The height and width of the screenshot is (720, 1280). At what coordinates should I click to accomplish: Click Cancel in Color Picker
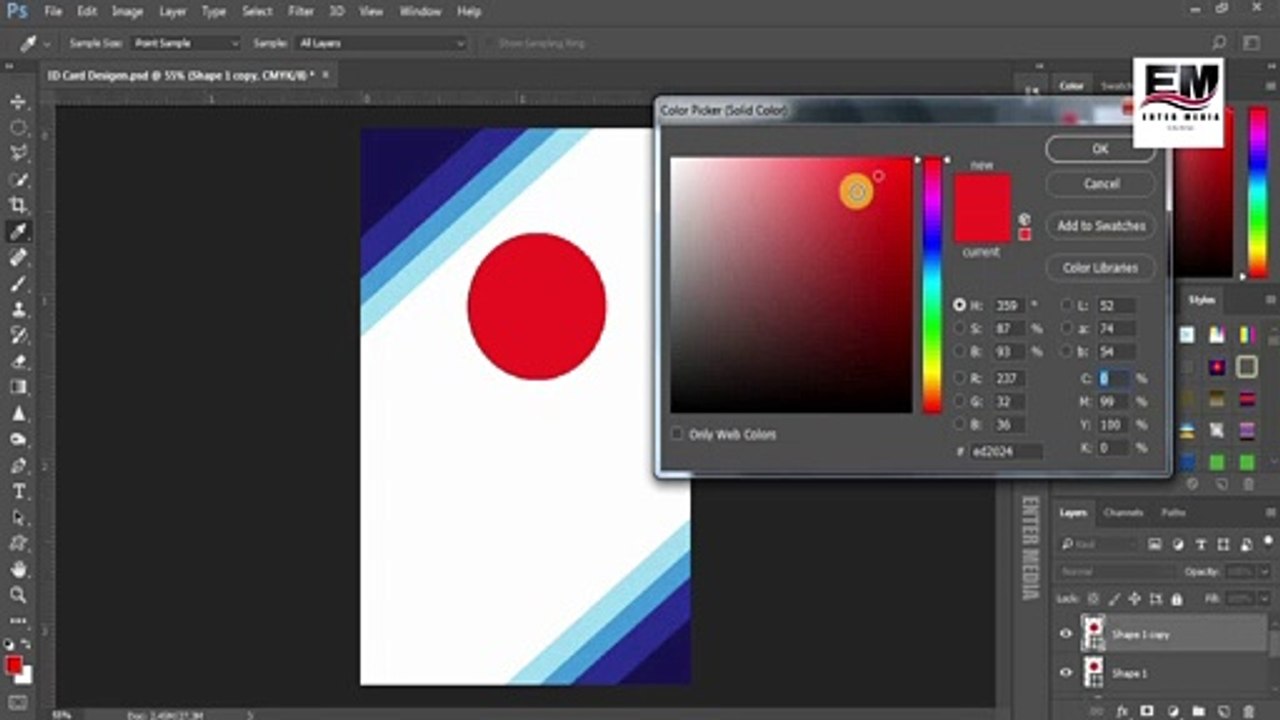tap(1100, 184)
